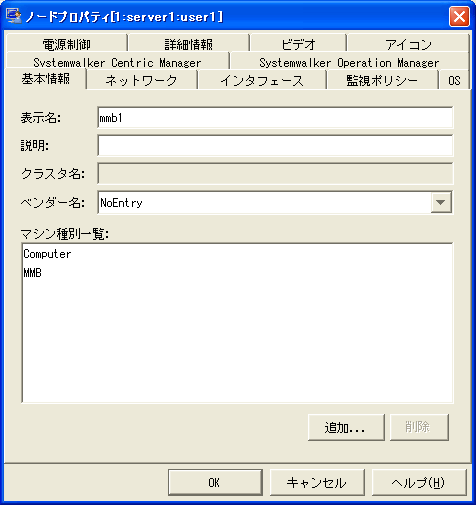The width and height of the screenshot is (476, 505).
Task: Click the 追加... button
Action: tap(346, 427)
